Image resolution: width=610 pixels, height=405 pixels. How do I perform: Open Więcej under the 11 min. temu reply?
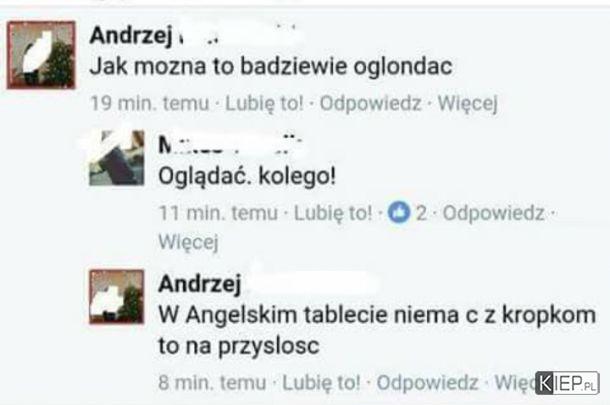[x=188, y=242]
